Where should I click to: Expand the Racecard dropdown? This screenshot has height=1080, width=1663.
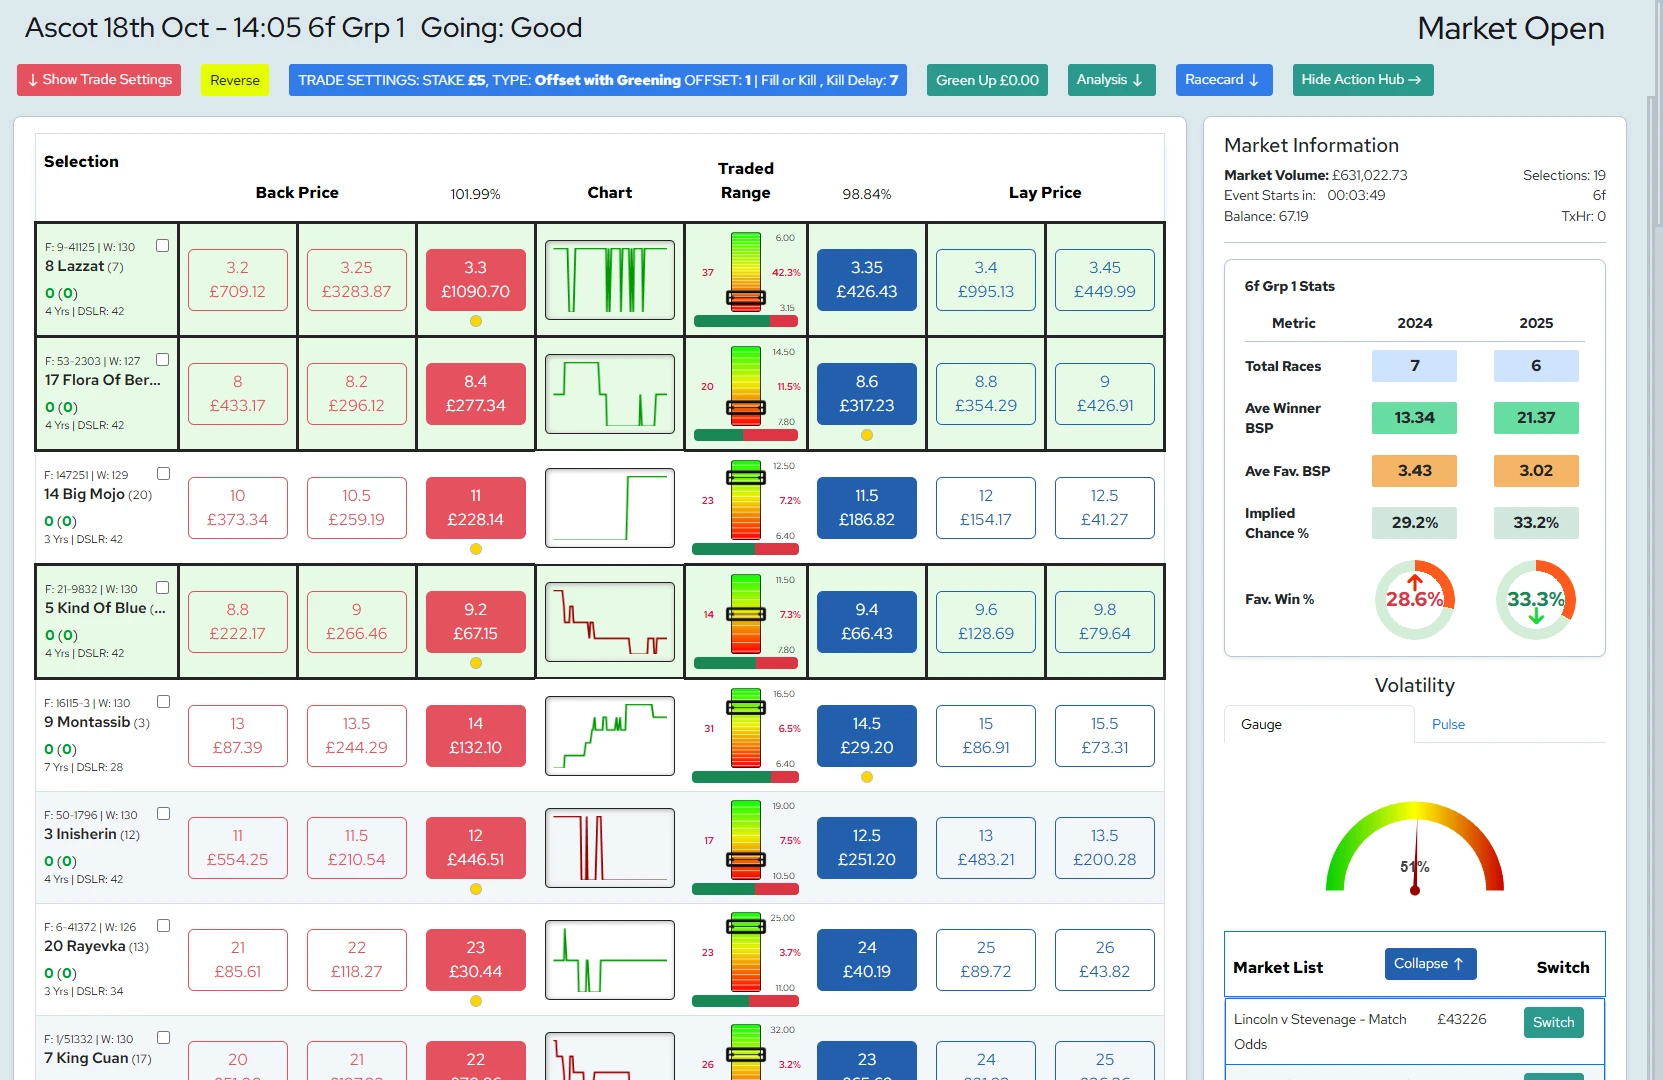1222,80
